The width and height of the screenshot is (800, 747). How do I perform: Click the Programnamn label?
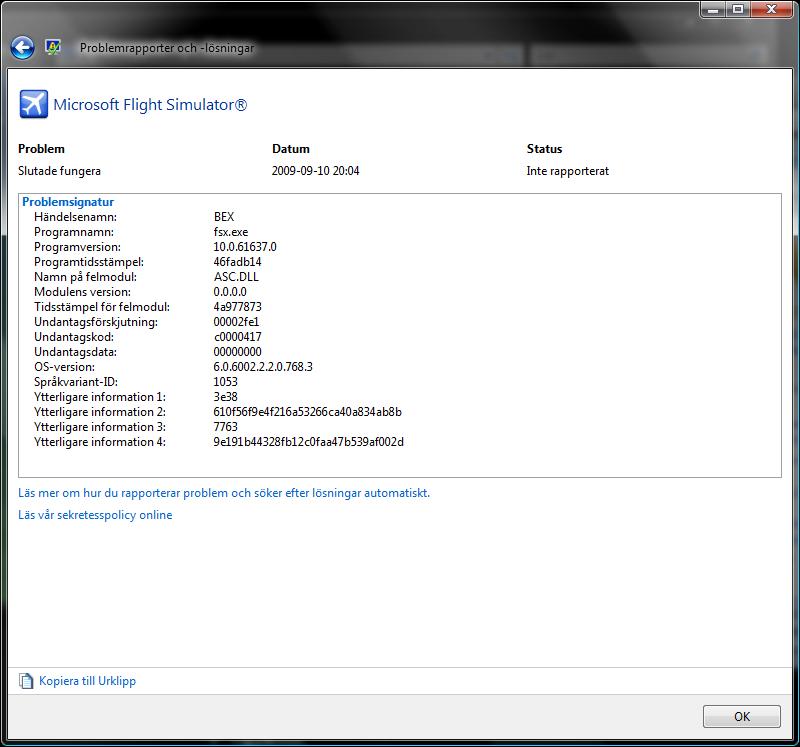tap(74, 232)
